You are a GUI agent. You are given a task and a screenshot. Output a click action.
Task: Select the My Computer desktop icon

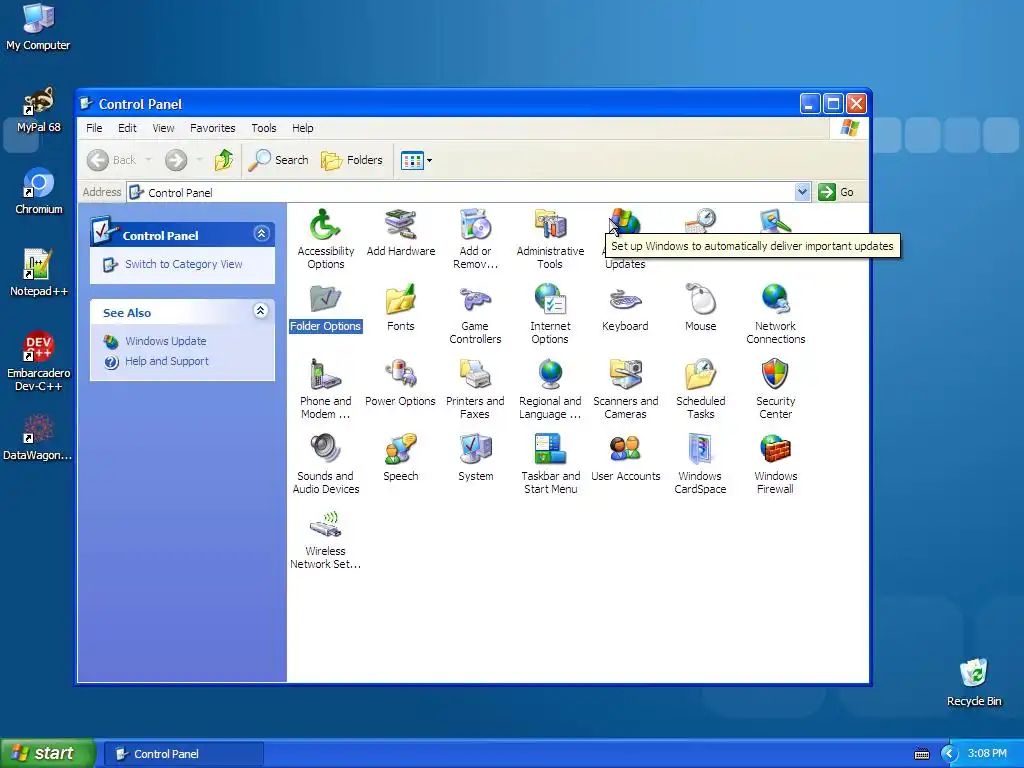tap(38, 27)
